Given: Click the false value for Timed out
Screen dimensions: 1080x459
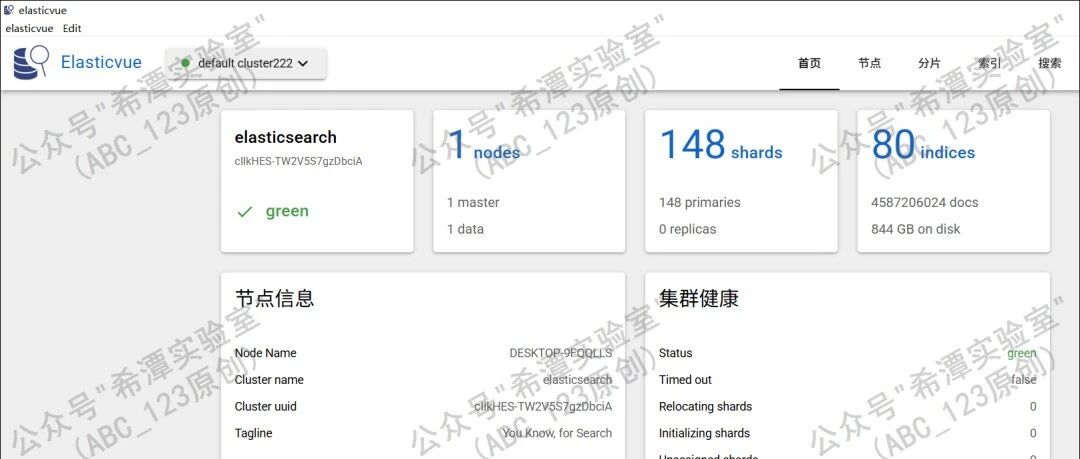Looking at the screenshot, I should click(x=1024, y=380).
